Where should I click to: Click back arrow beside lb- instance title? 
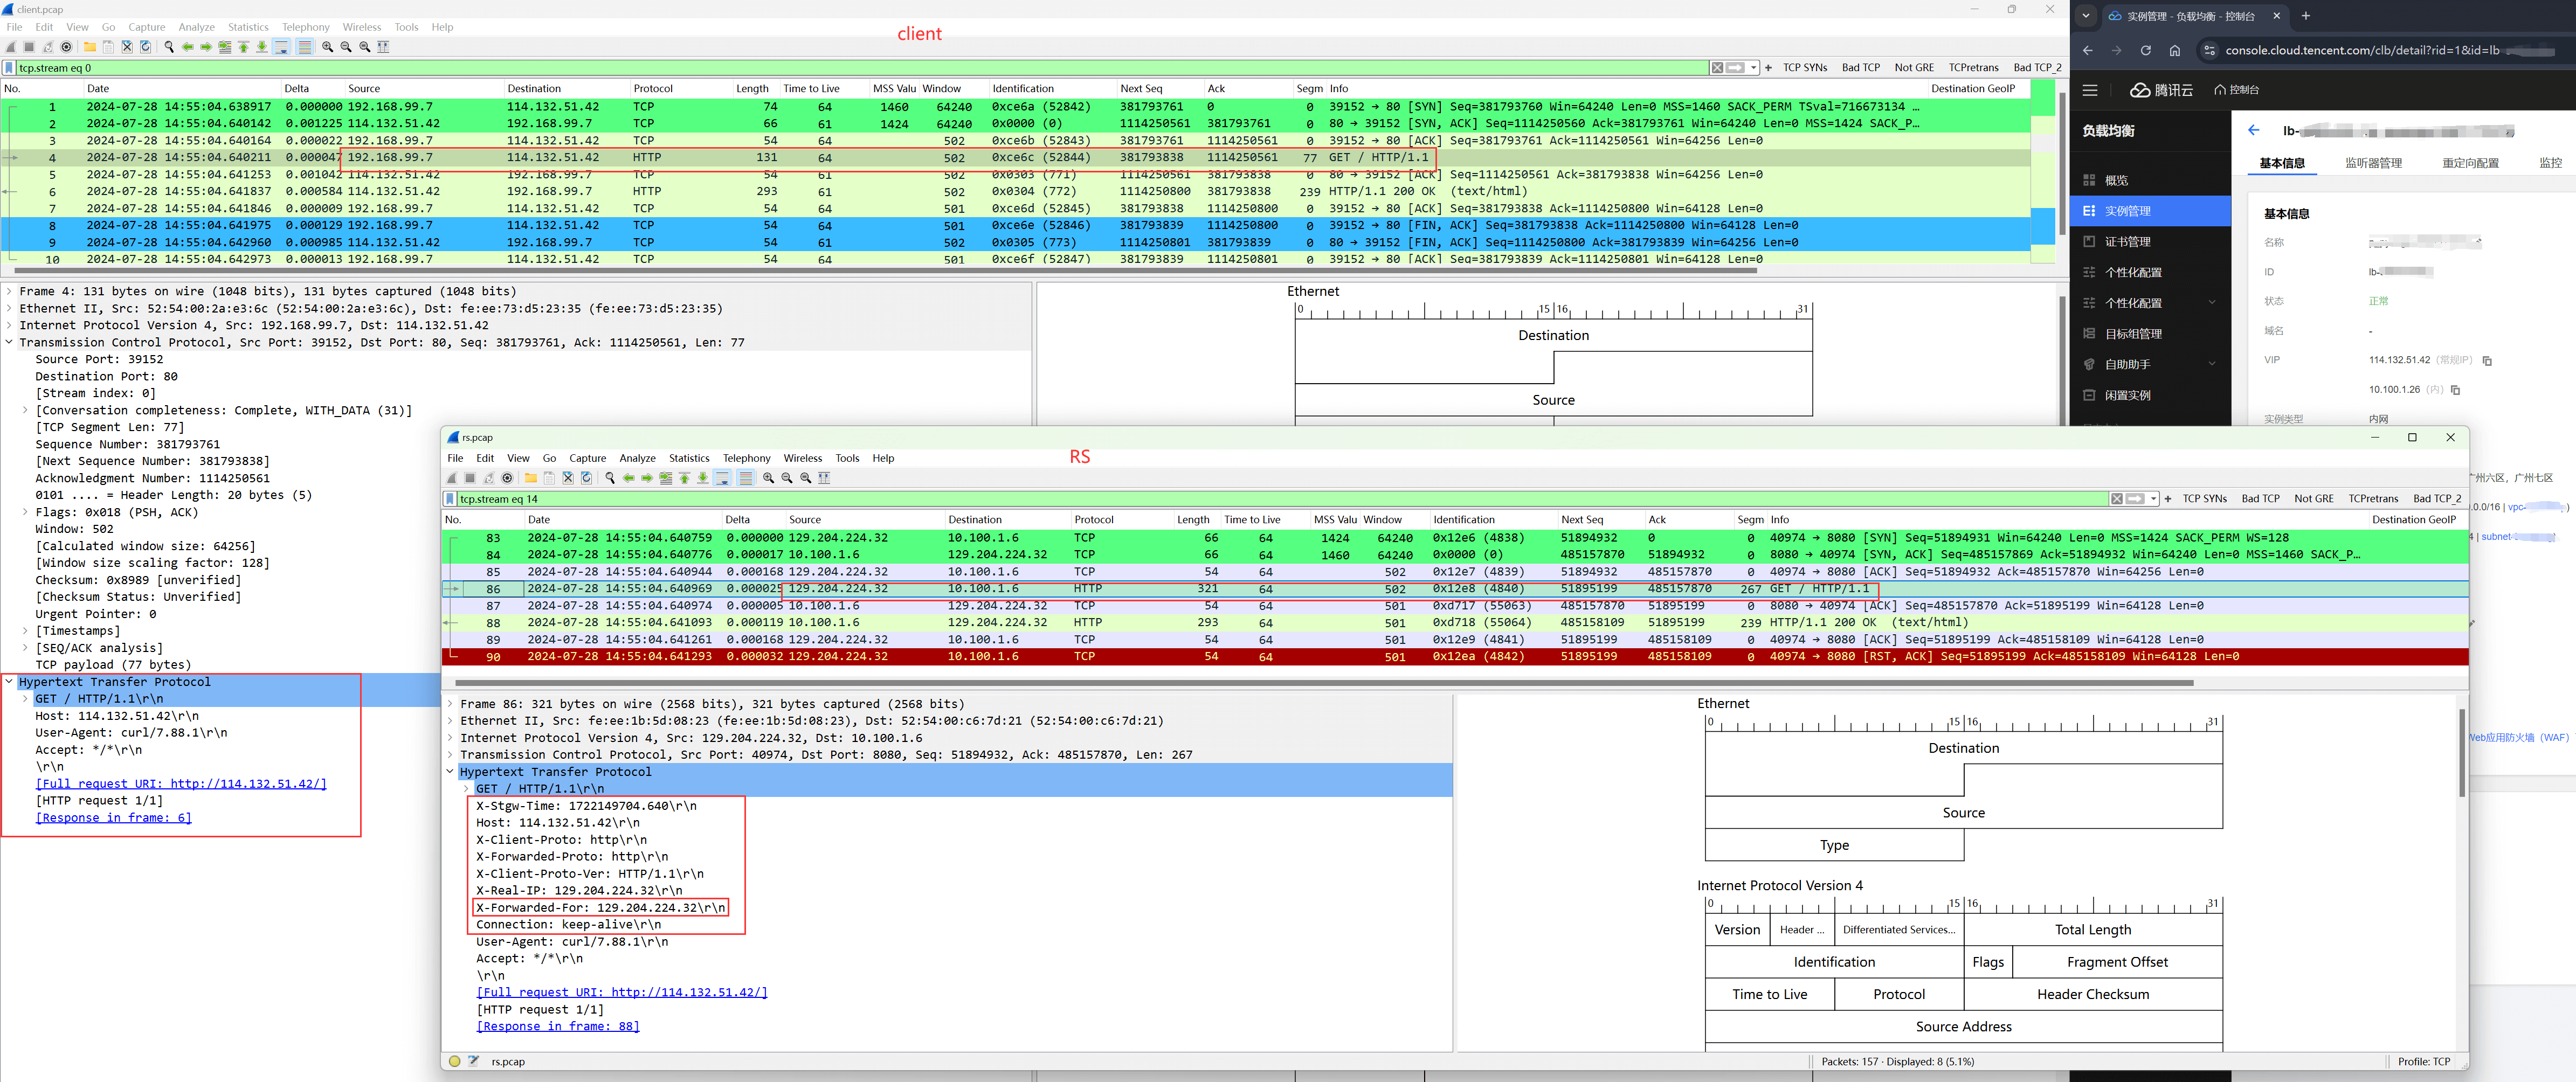click(2253, 130)
